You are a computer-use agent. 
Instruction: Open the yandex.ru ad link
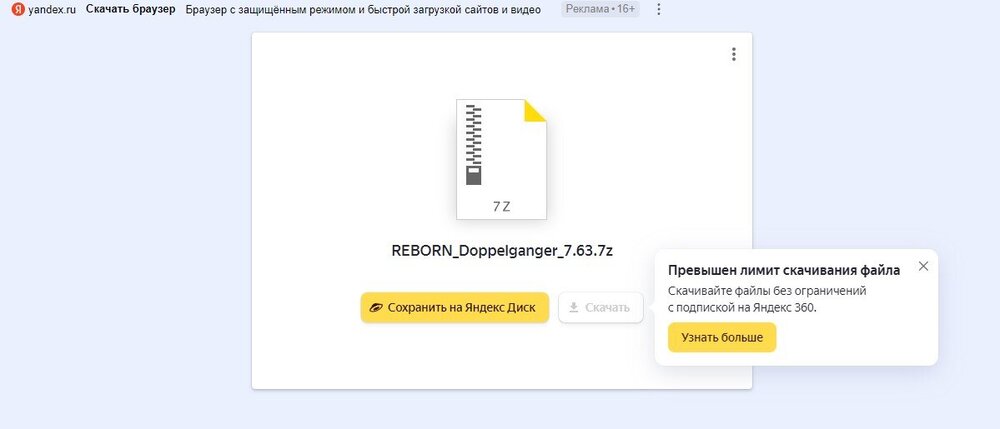(52, 10)
